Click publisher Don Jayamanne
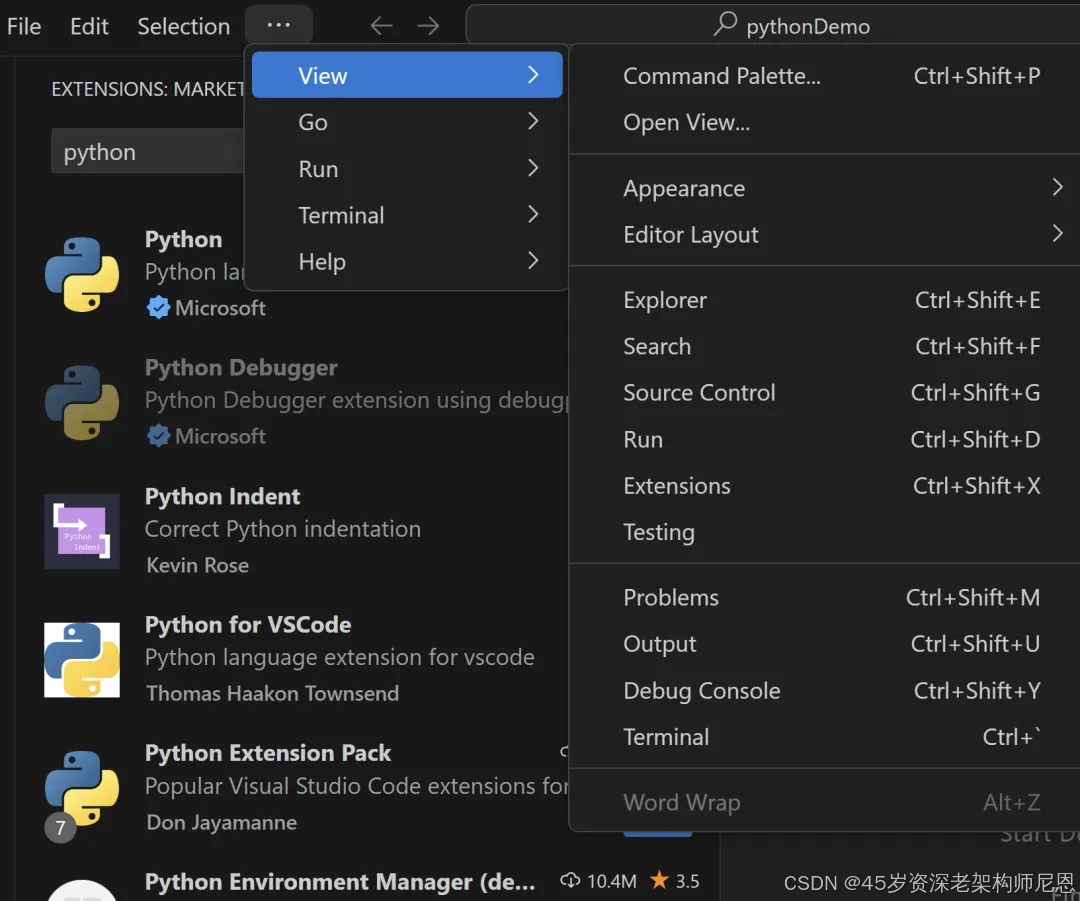 pos(222,822)
